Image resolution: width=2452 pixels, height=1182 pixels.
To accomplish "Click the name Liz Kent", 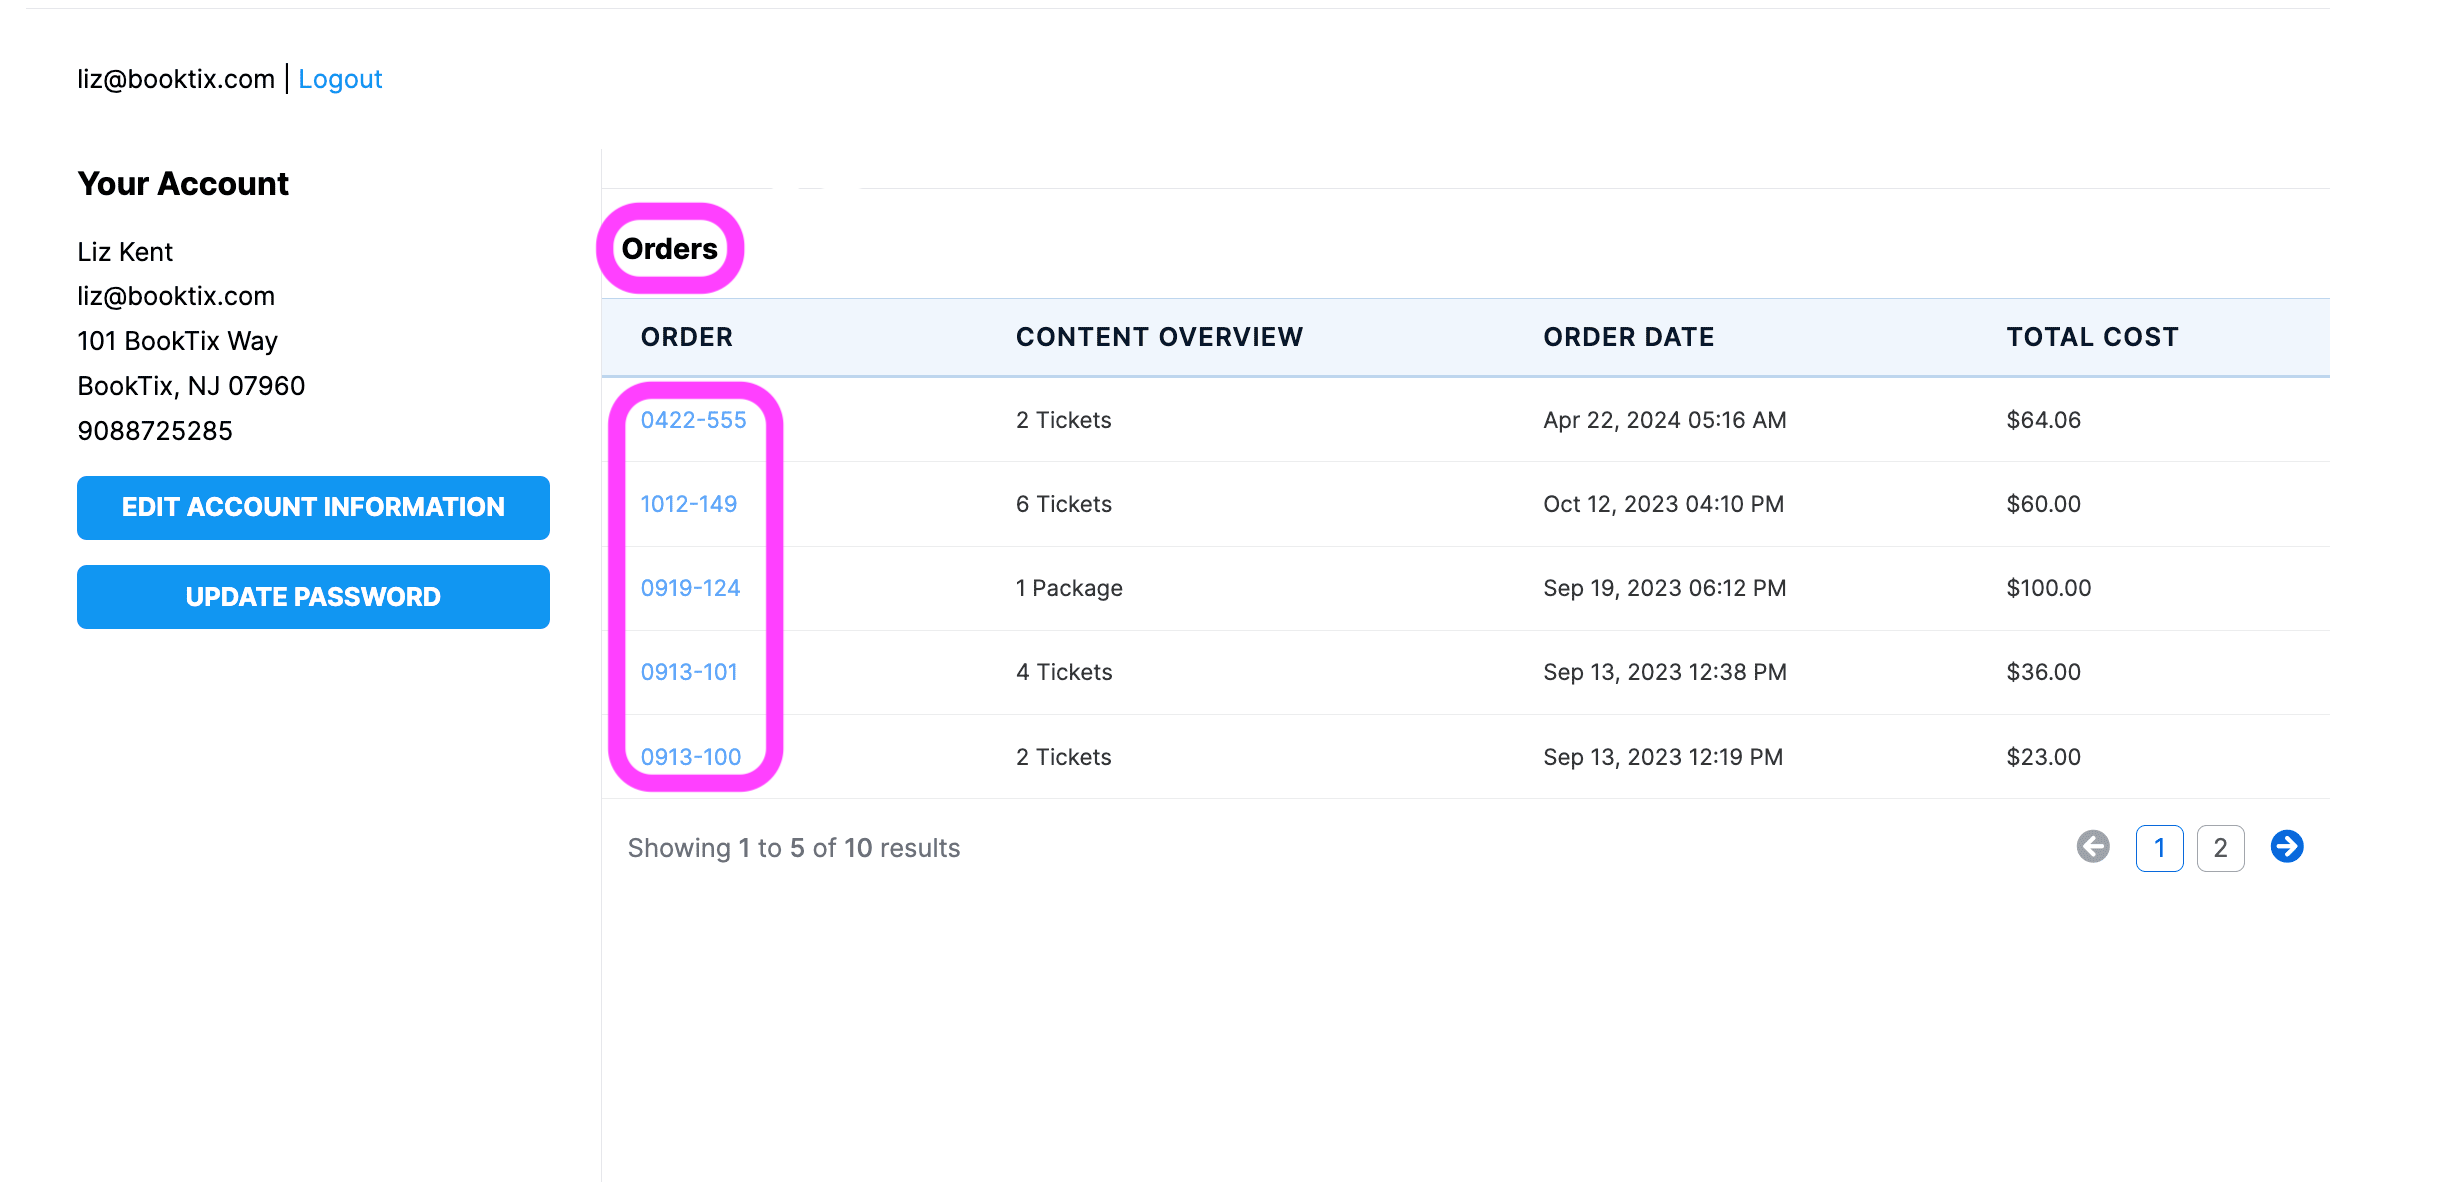I will [125, 252].
